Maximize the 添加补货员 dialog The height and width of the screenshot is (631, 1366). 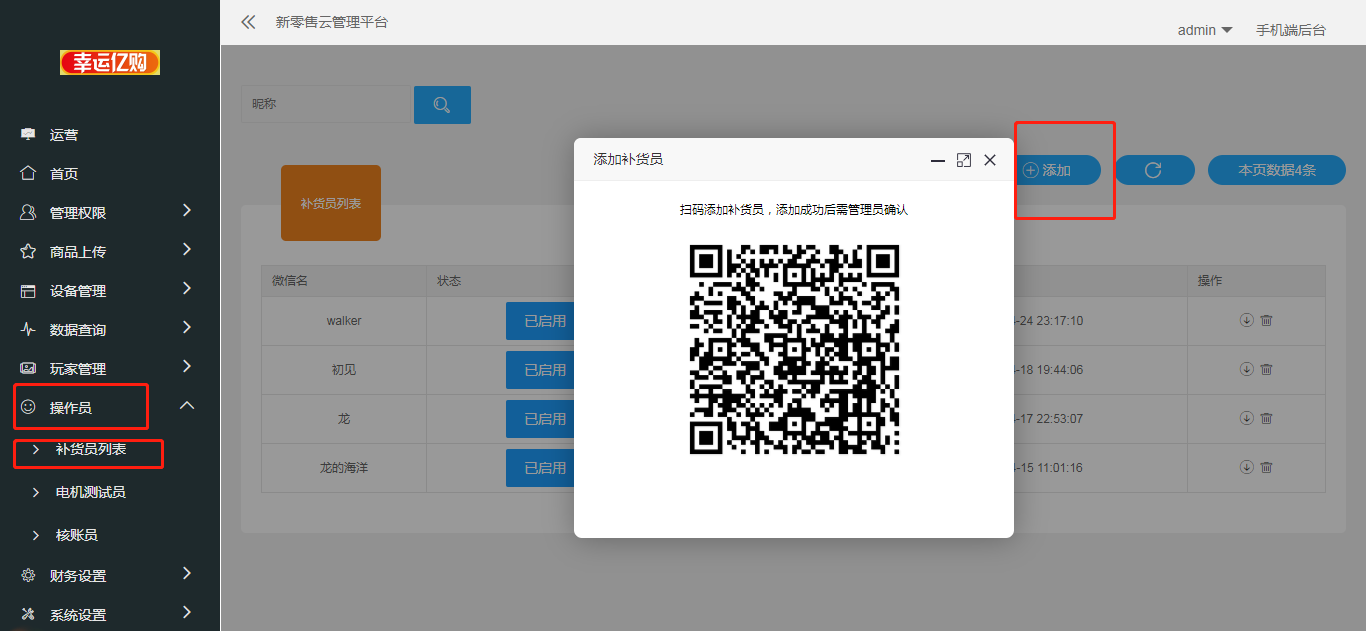(x=964, y=160)
